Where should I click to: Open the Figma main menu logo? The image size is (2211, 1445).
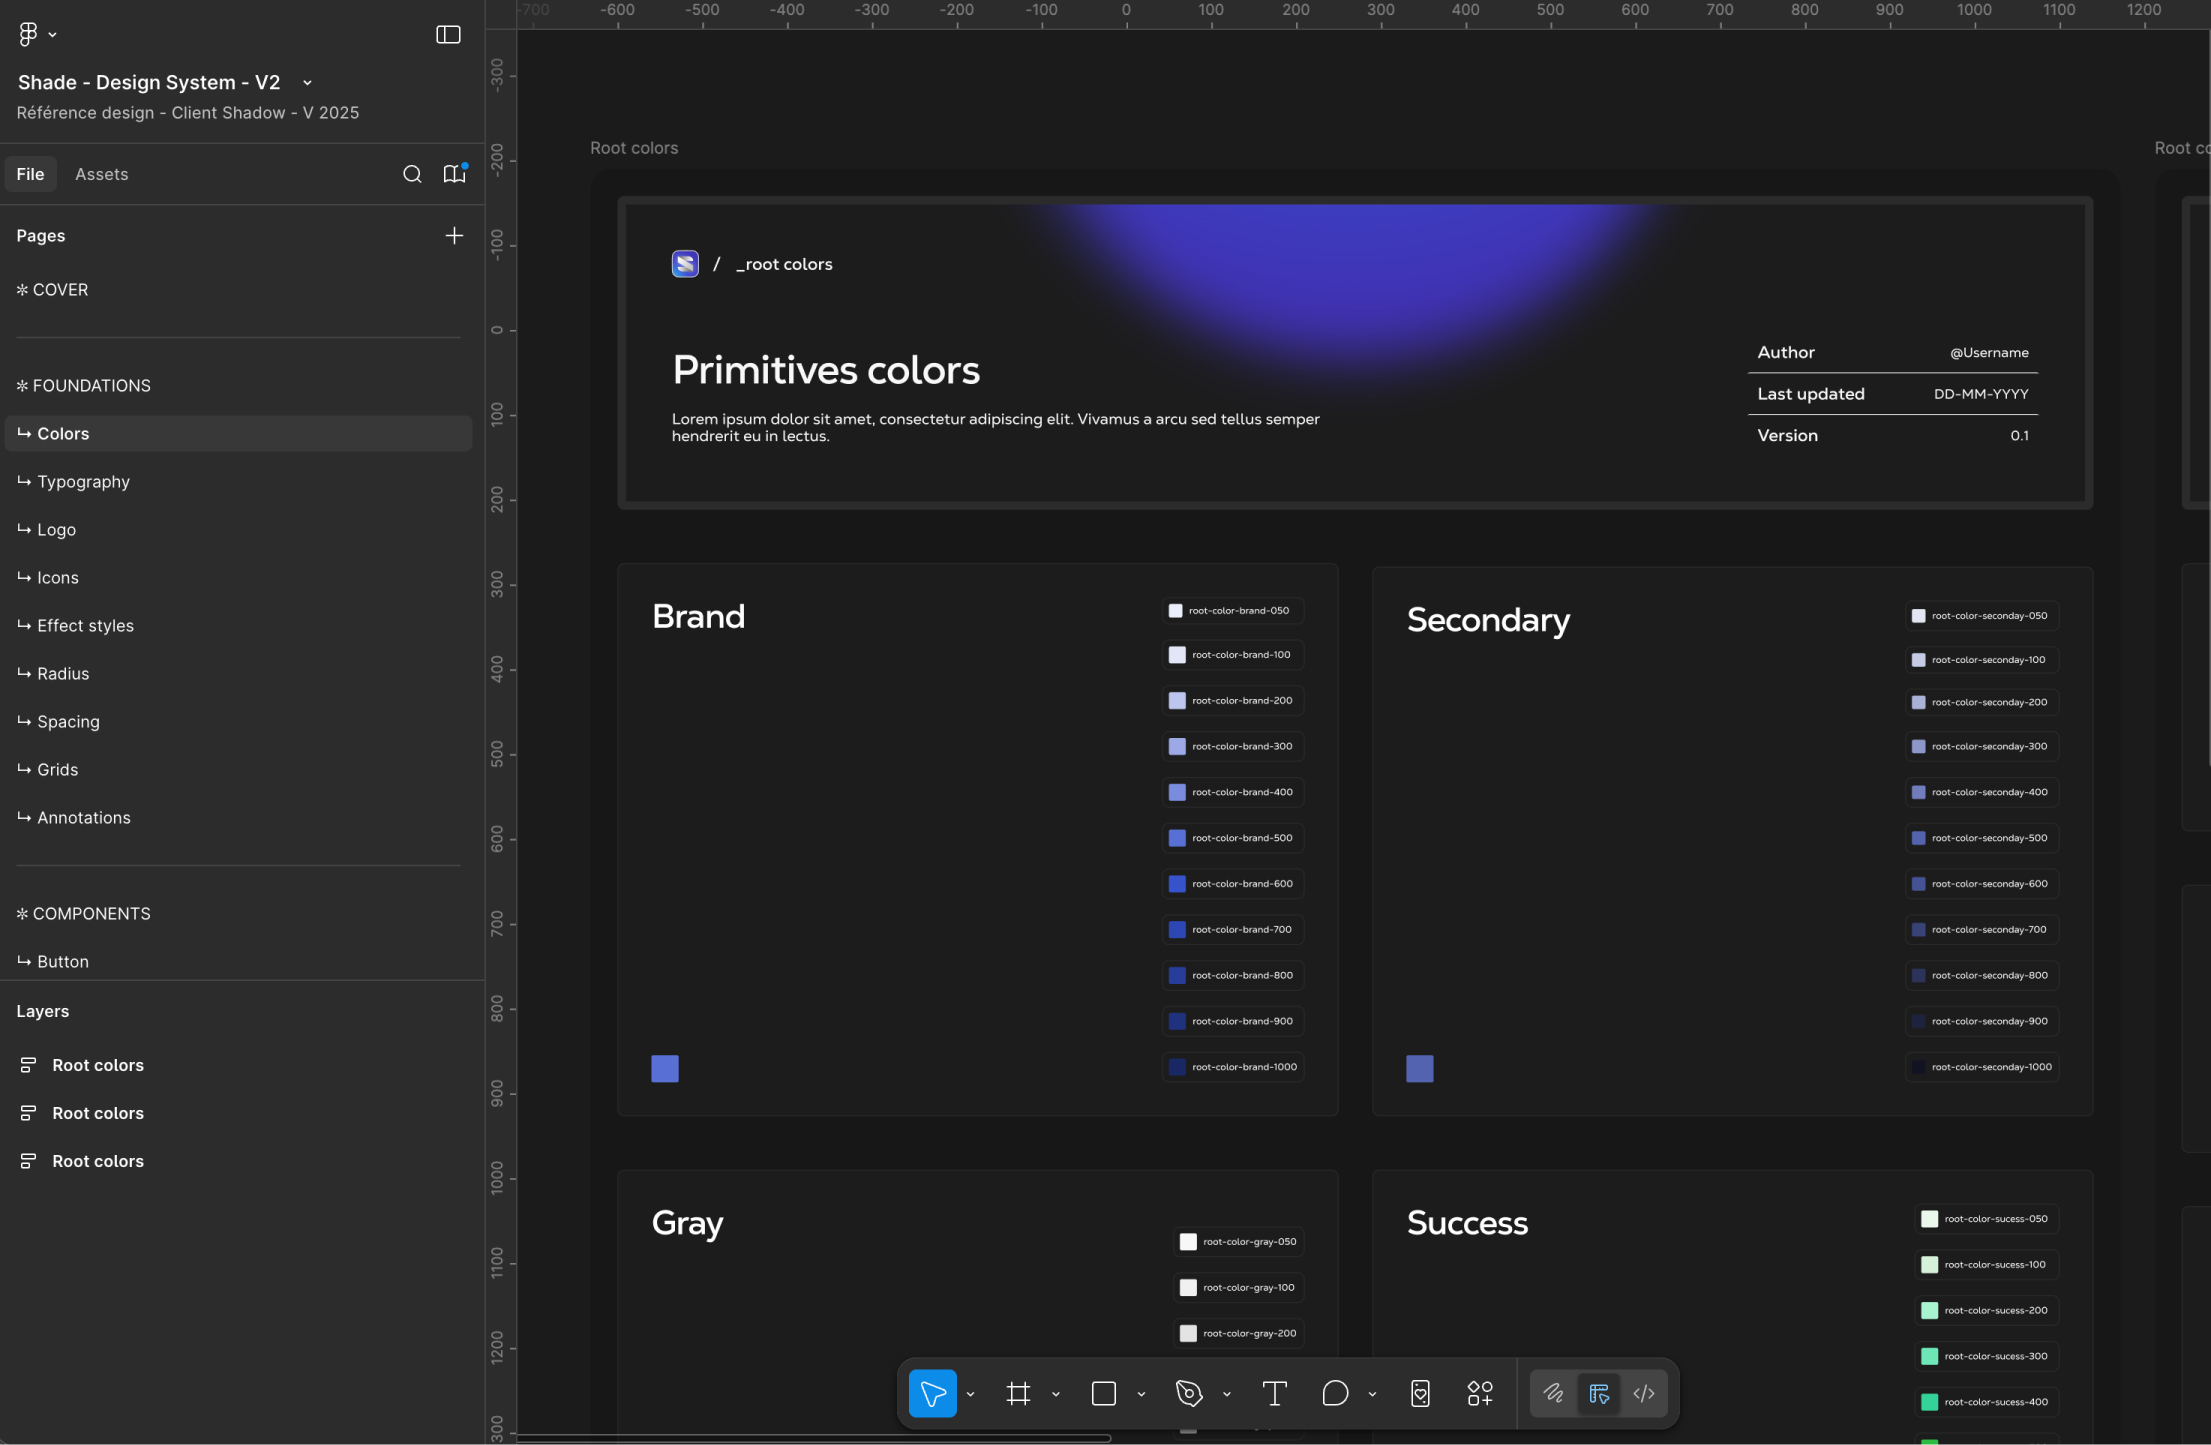point(28,34)
